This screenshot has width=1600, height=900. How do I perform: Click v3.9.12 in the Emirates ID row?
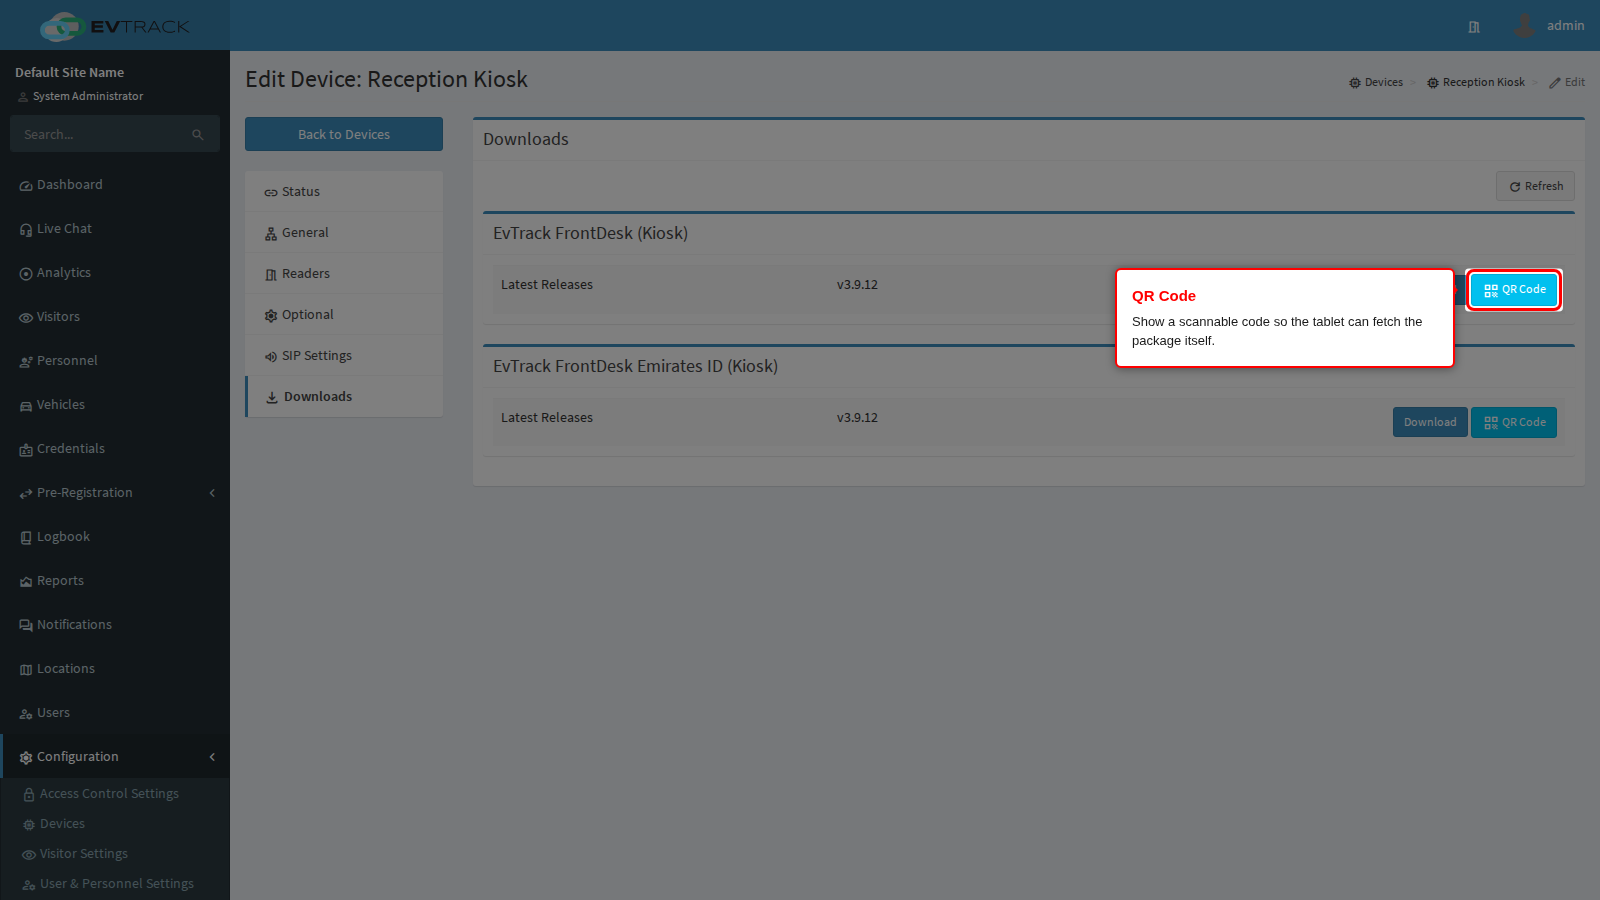pyautogui.click(x=857, y=418)
